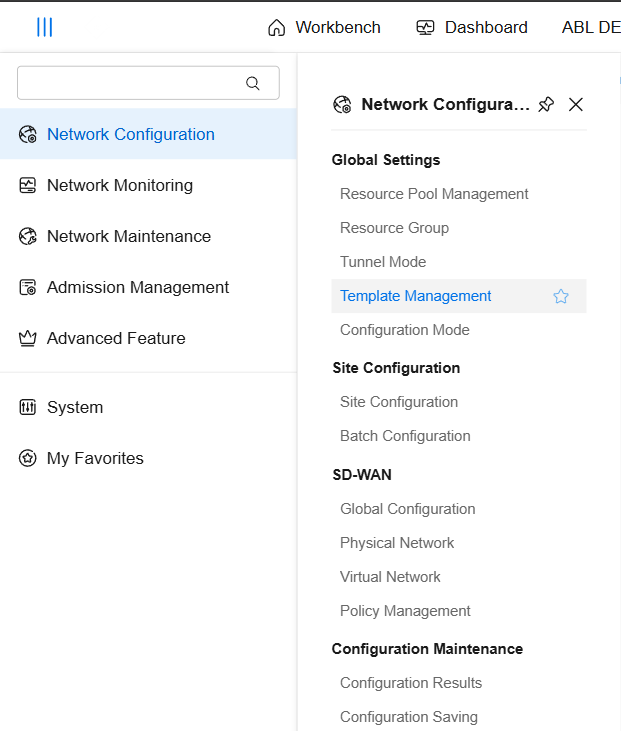Viewport: 621px width, 731px height.
Task: Click the Network Monitoring sidebar icon
Action: click(x=28, y=185)
